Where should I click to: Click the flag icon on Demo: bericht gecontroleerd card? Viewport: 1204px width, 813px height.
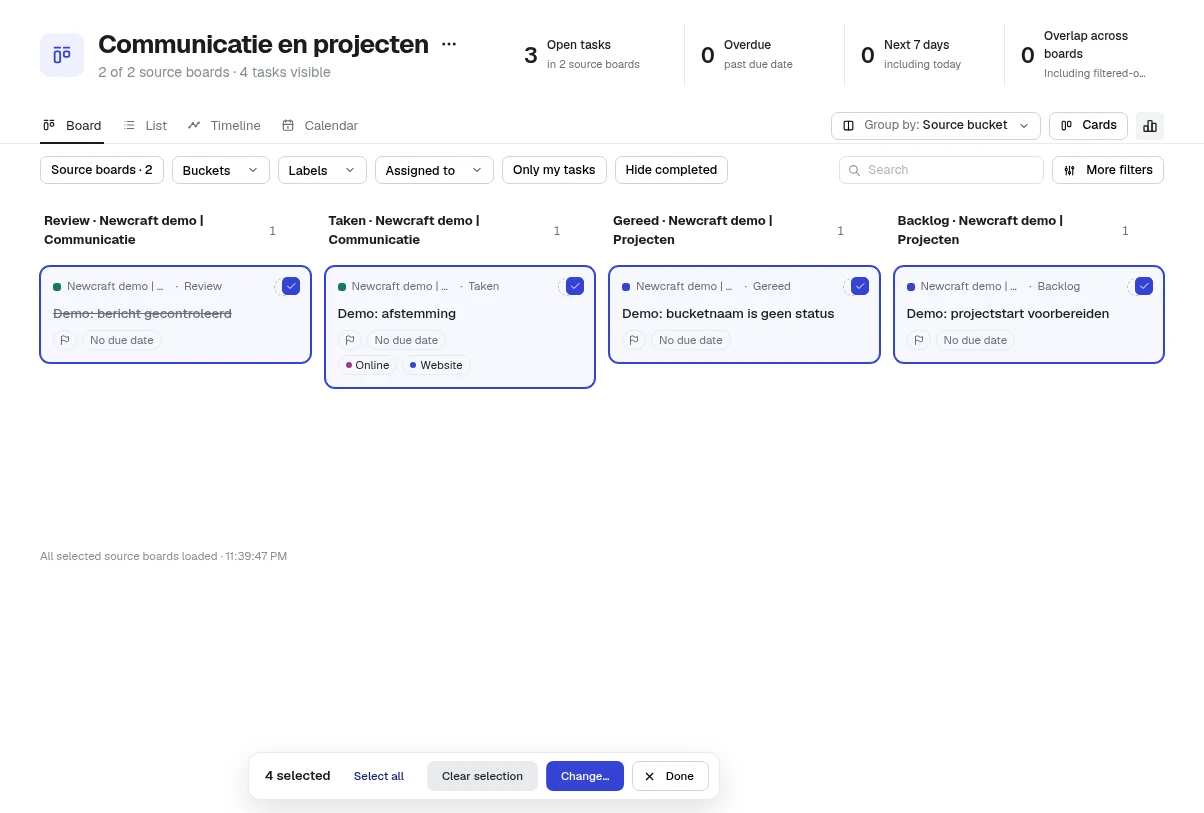pyautogui.click(x=65, y=340)
